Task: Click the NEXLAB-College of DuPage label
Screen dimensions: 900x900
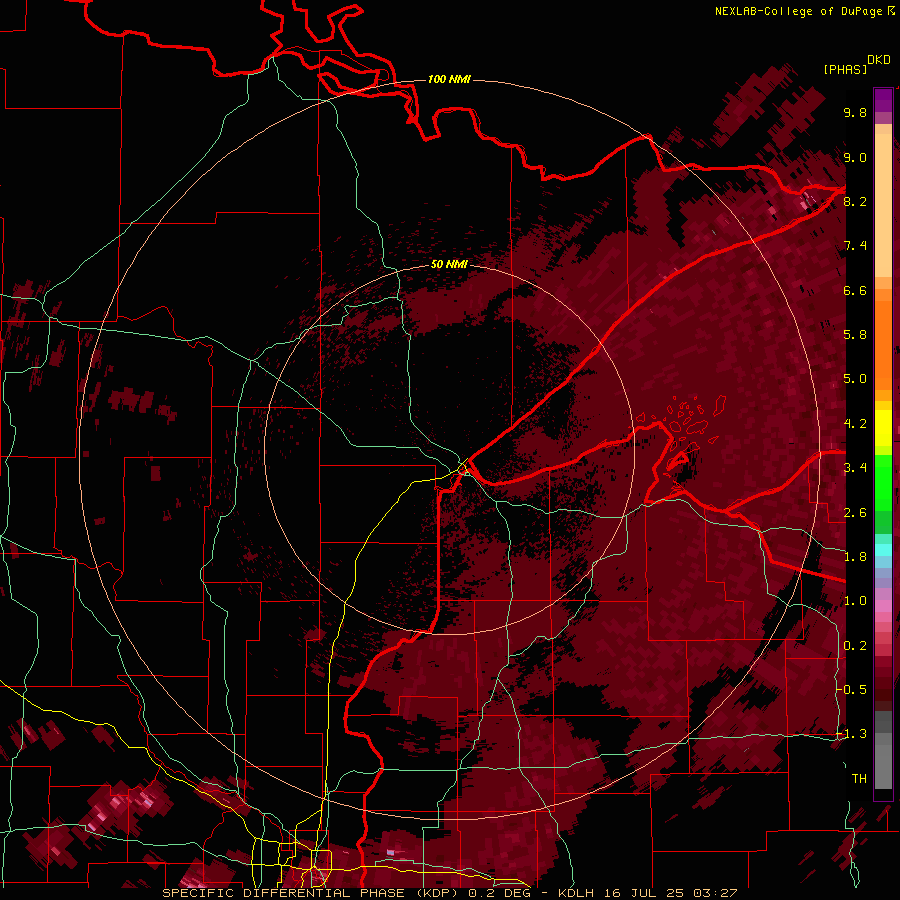Action: (799, 11)
